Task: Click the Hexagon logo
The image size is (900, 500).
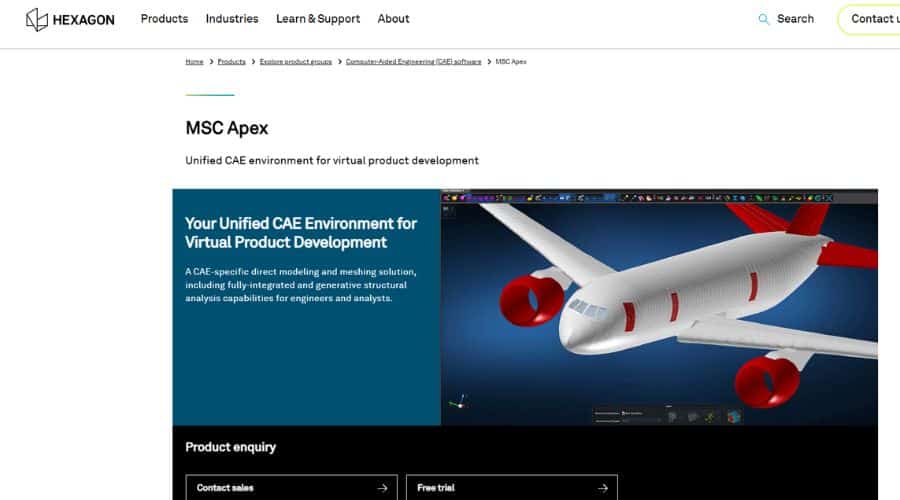Action: coord(70,20)
